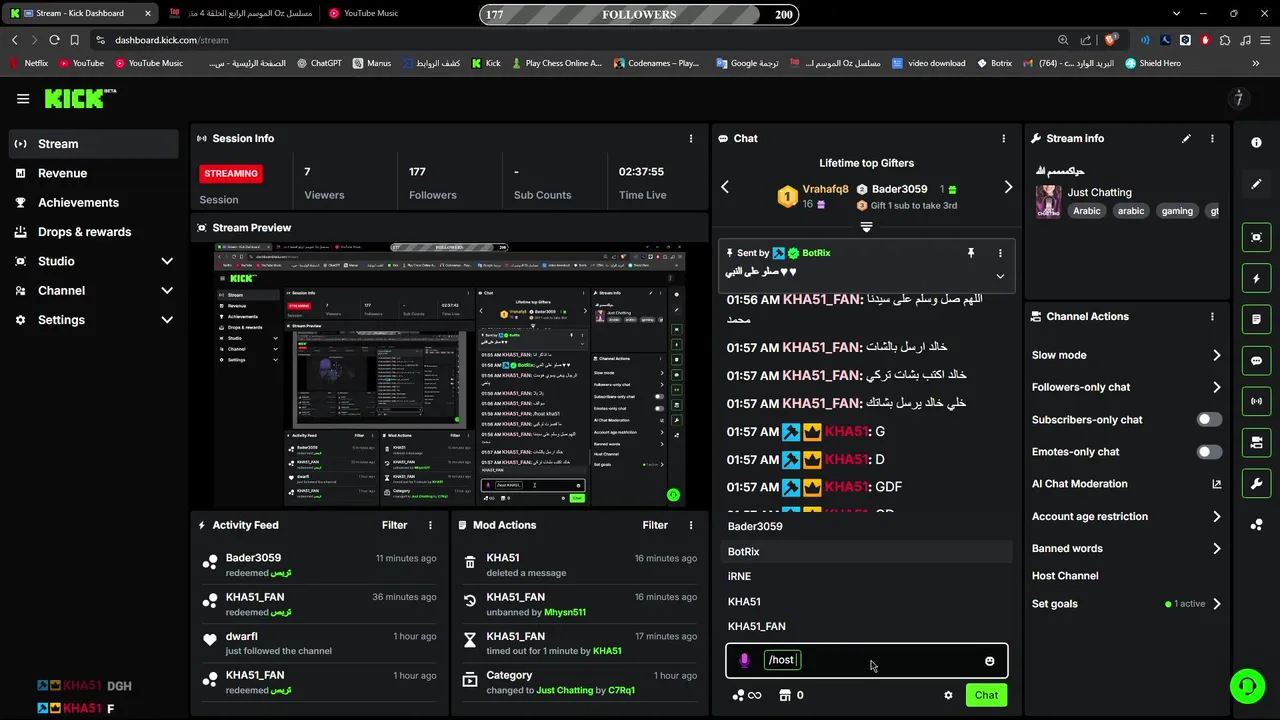Open Chat panel three-dot menu

[x=1004, y=138]
